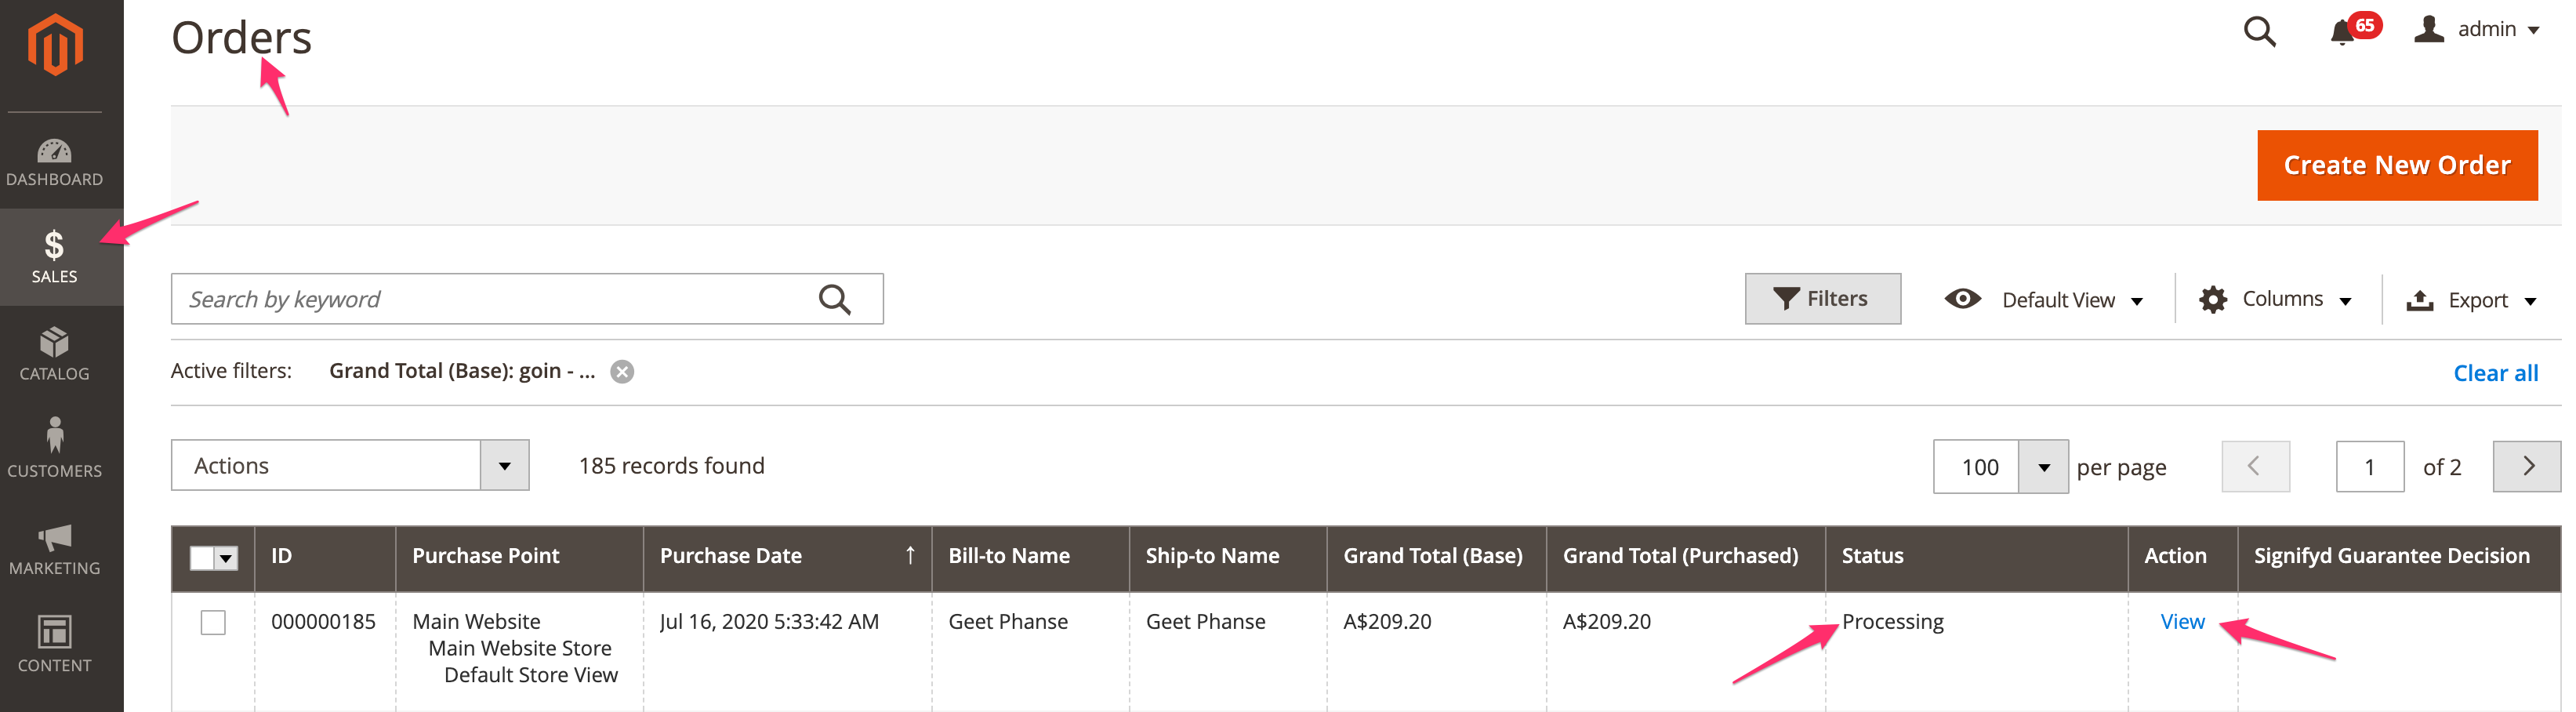Open the Marketing sidebar menu
Viewport: 2576px width, 712px height.
pos(55,548)
